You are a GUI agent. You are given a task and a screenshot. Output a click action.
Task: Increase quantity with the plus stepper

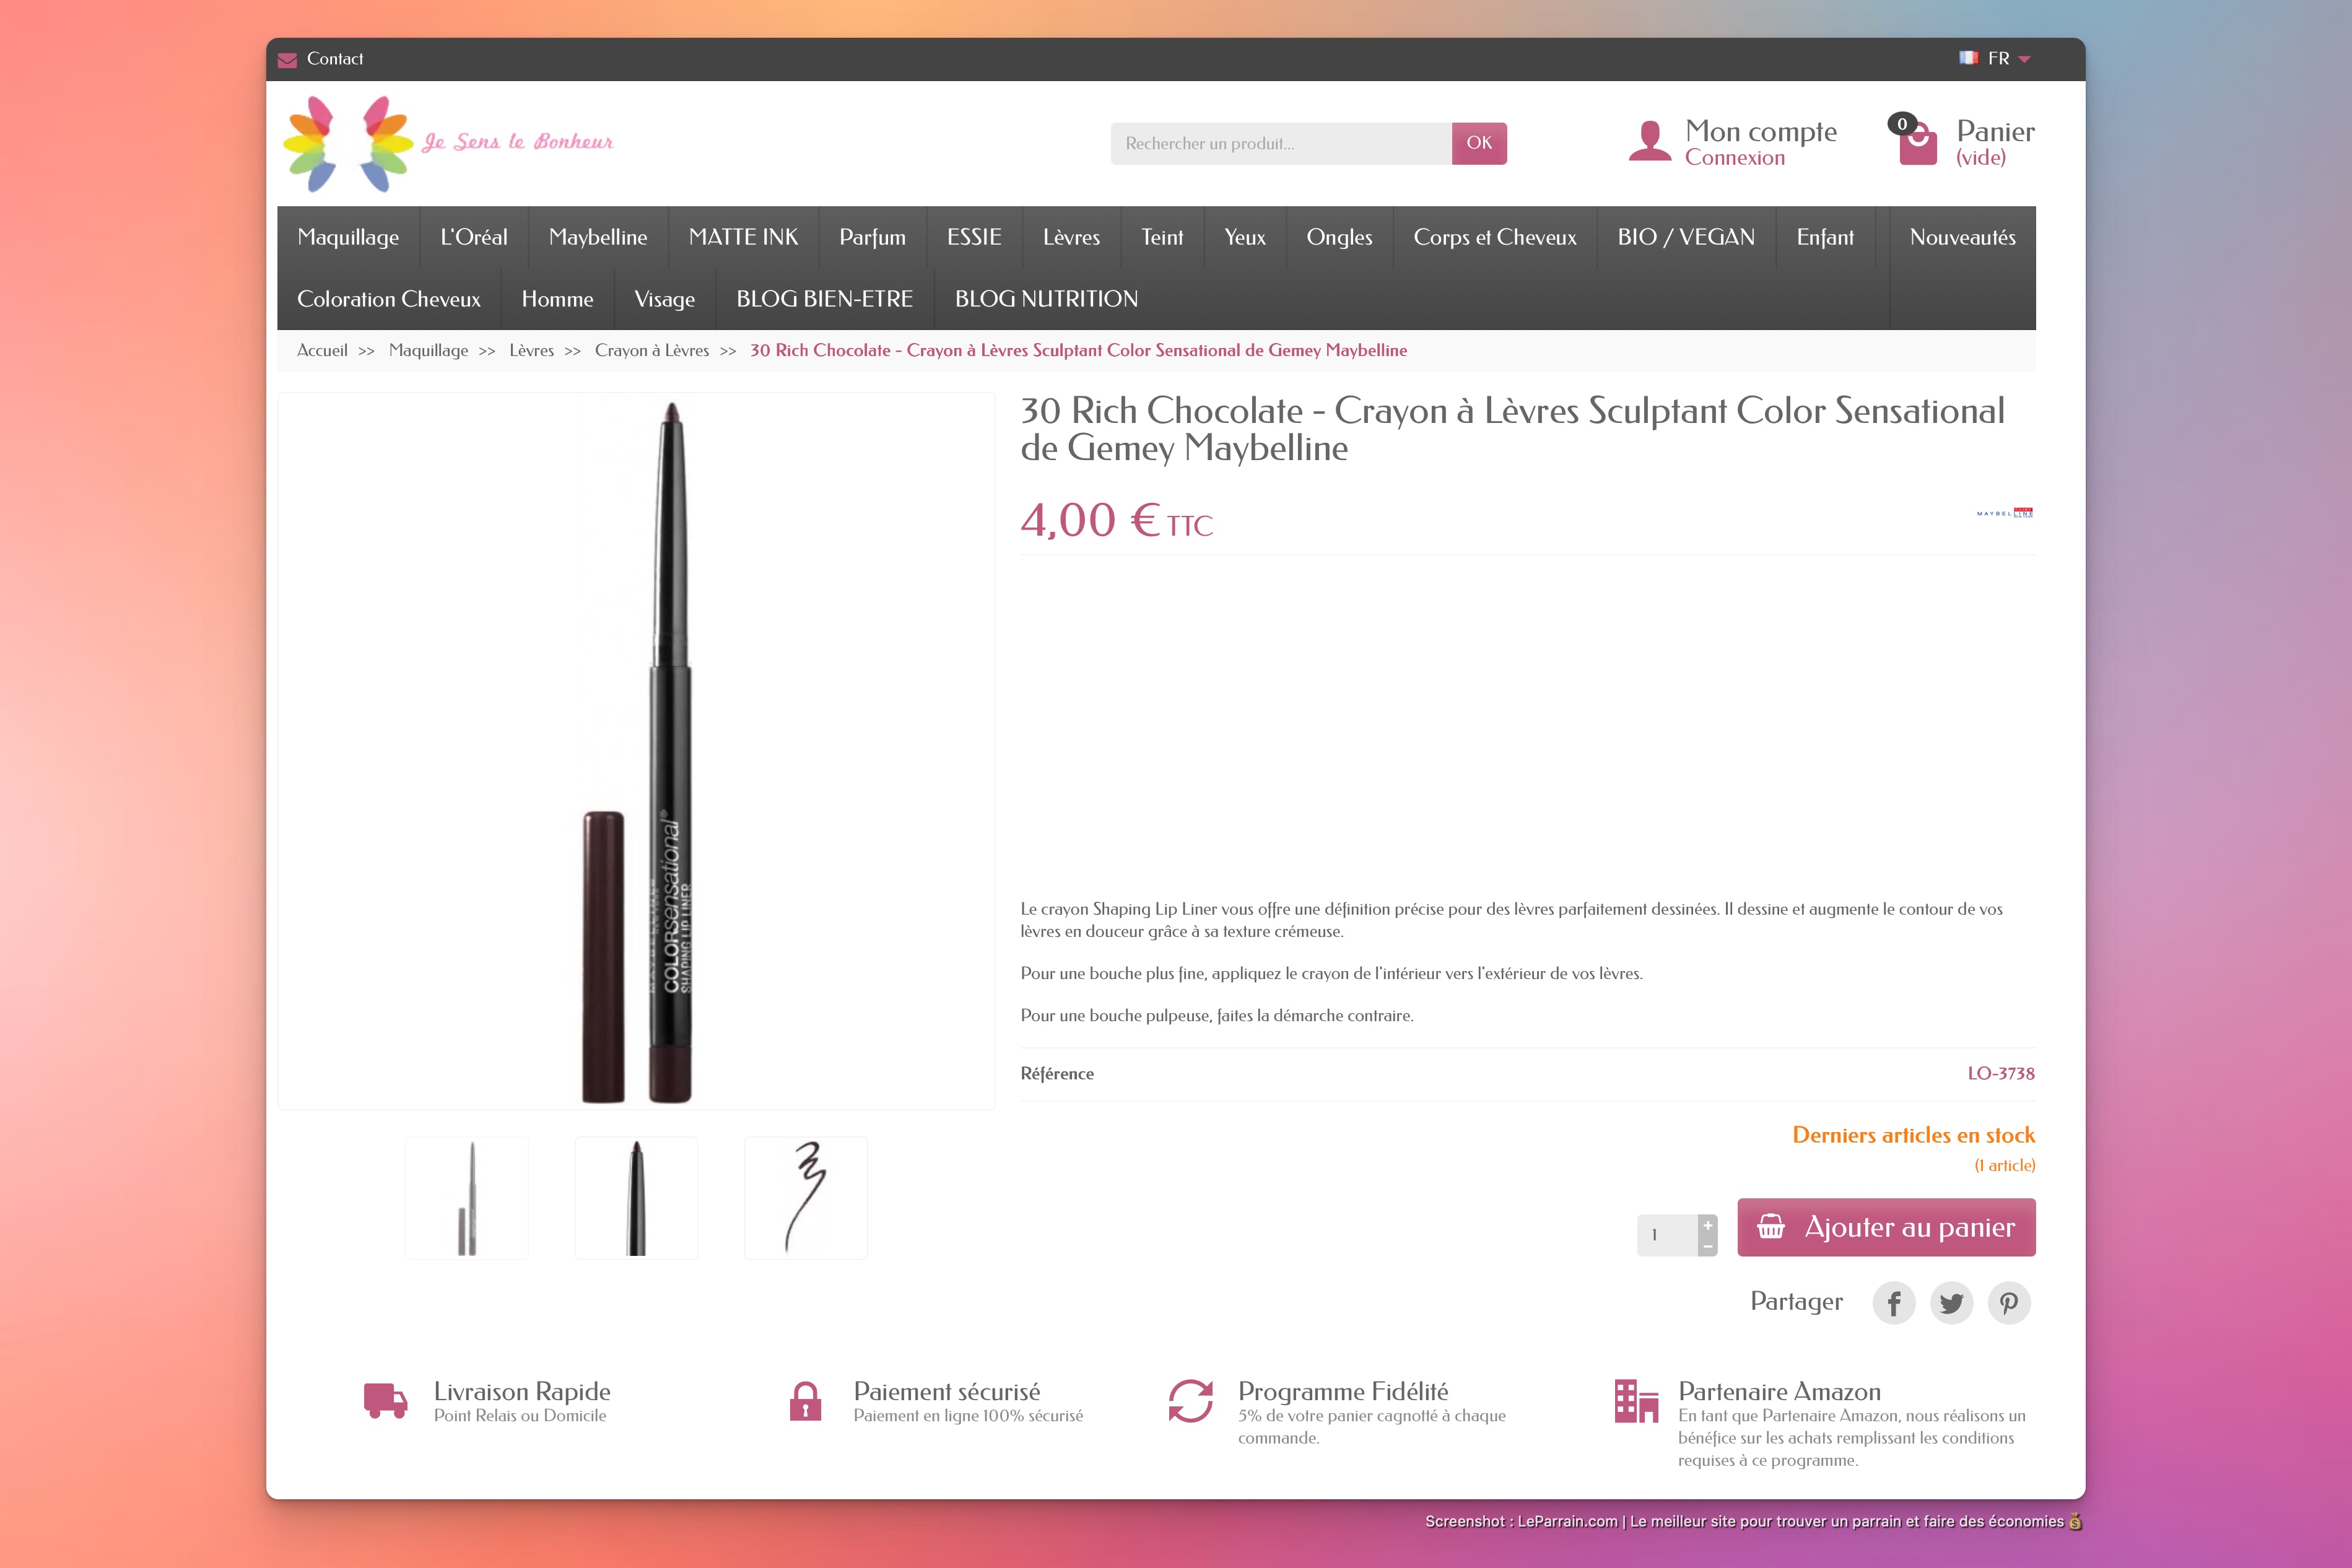(1708, 1225)
